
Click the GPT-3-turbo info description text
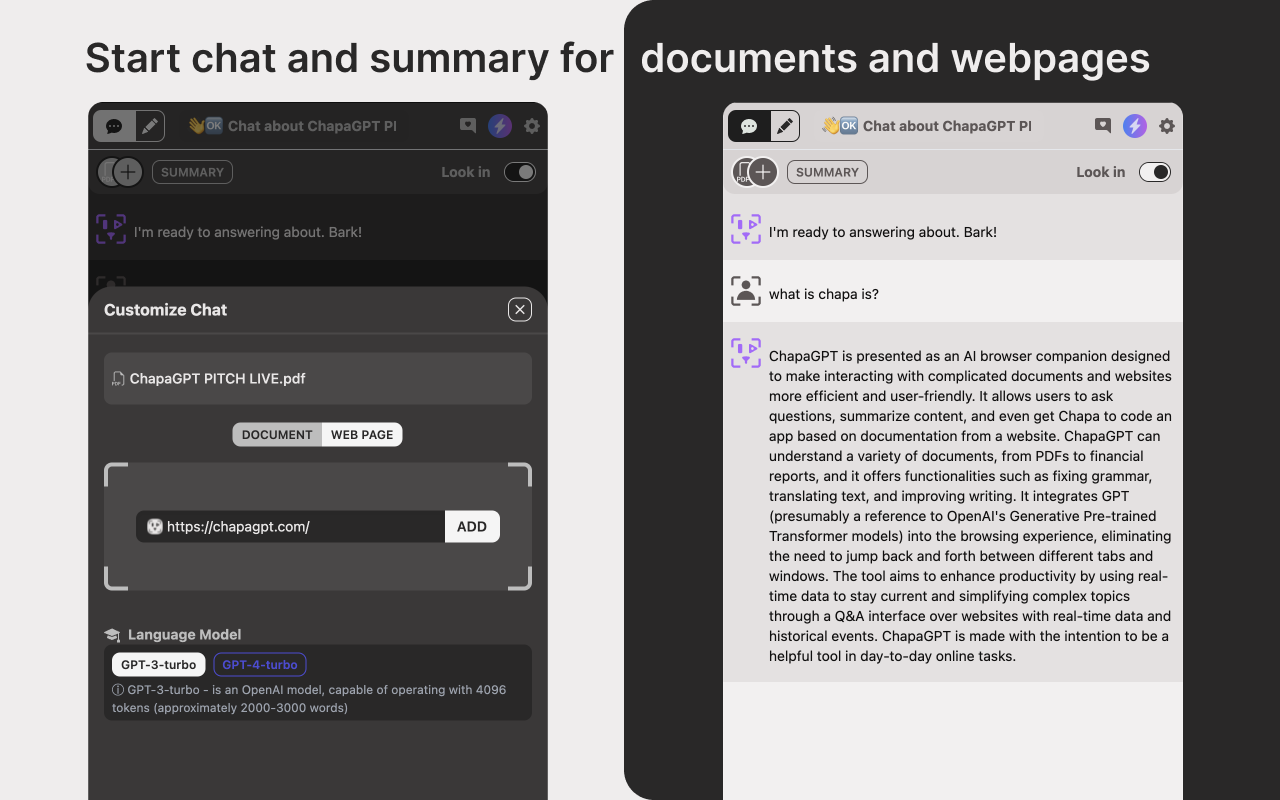(310, 699)
